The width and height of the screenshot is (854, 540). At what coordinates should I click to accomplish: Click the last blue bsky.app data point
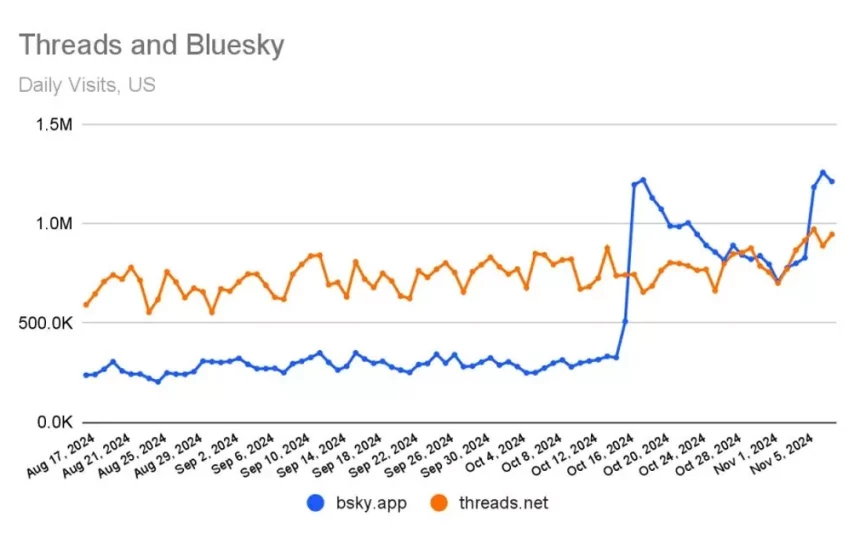coord(832,181)
